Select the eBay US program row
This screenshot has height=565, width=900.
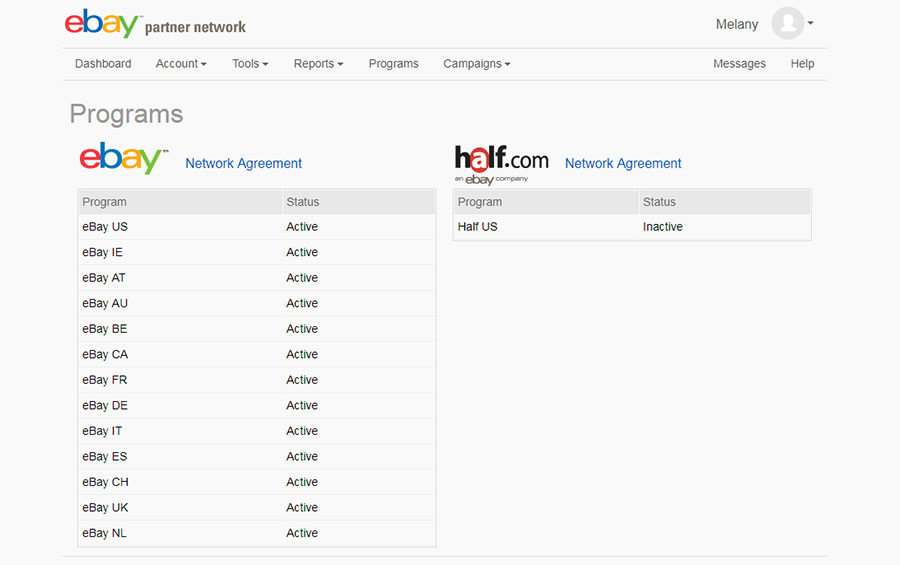pyautogui.click(x=257, y=227)
